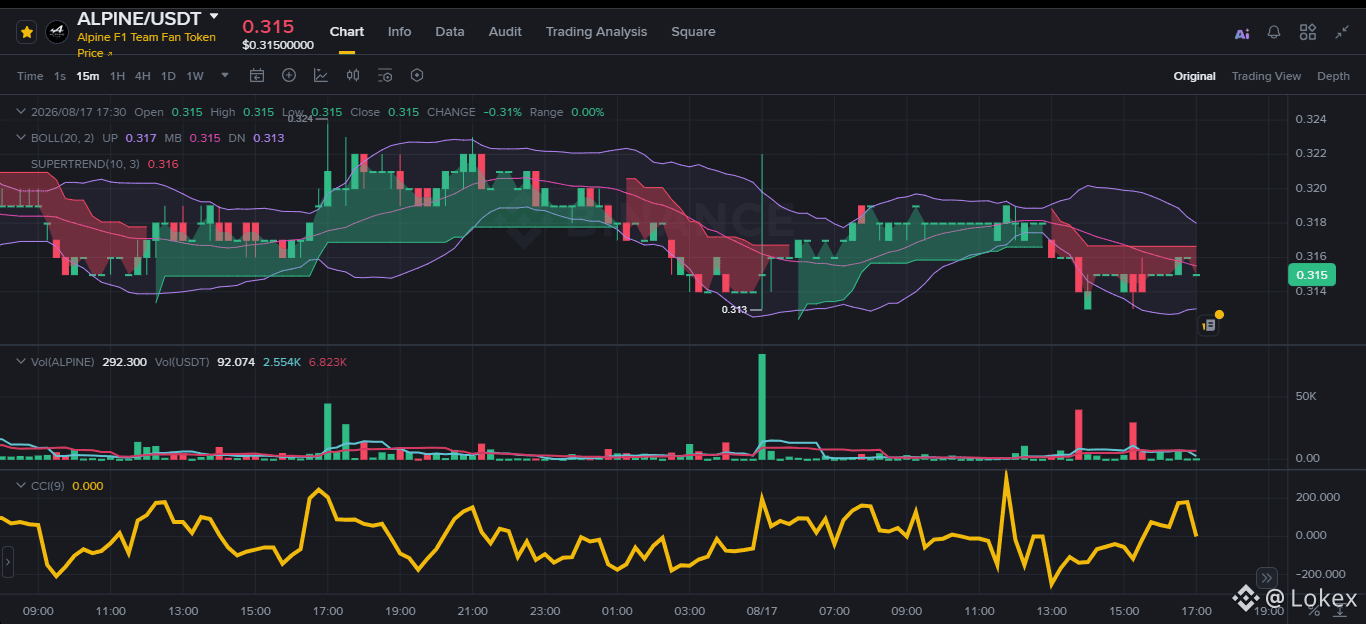Click the green 0.315 current price tag
The image size is (1366, 624).
tap(1311, 275)
